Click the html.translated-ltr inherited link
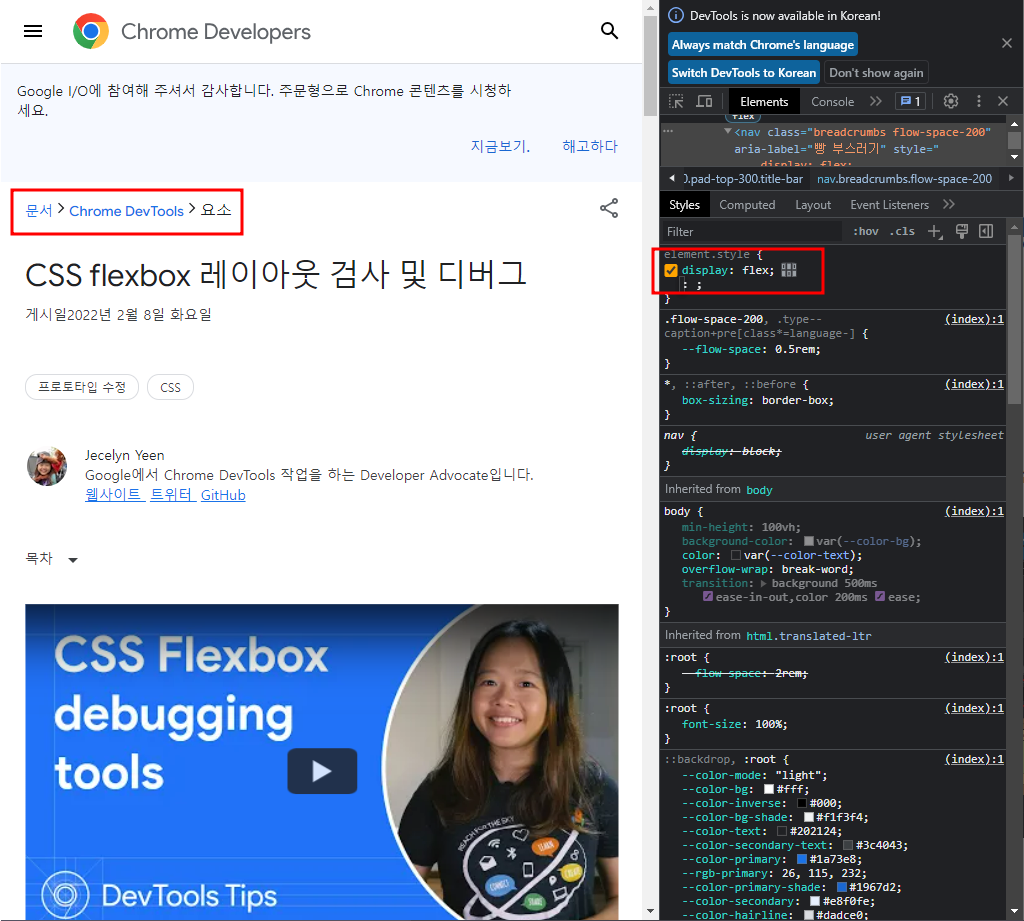The height and width of the screenshot is (921, 1024). click(x=808, y=636)
